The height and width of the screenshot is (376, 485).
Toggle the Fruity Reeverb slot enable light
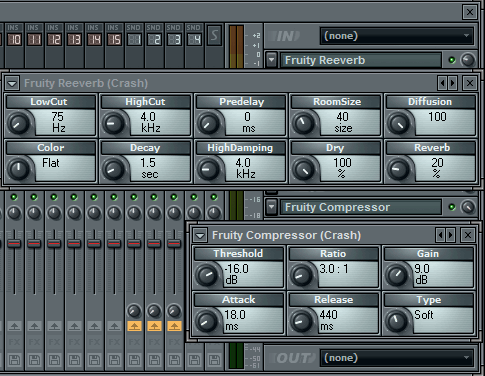tap(452, 60)
